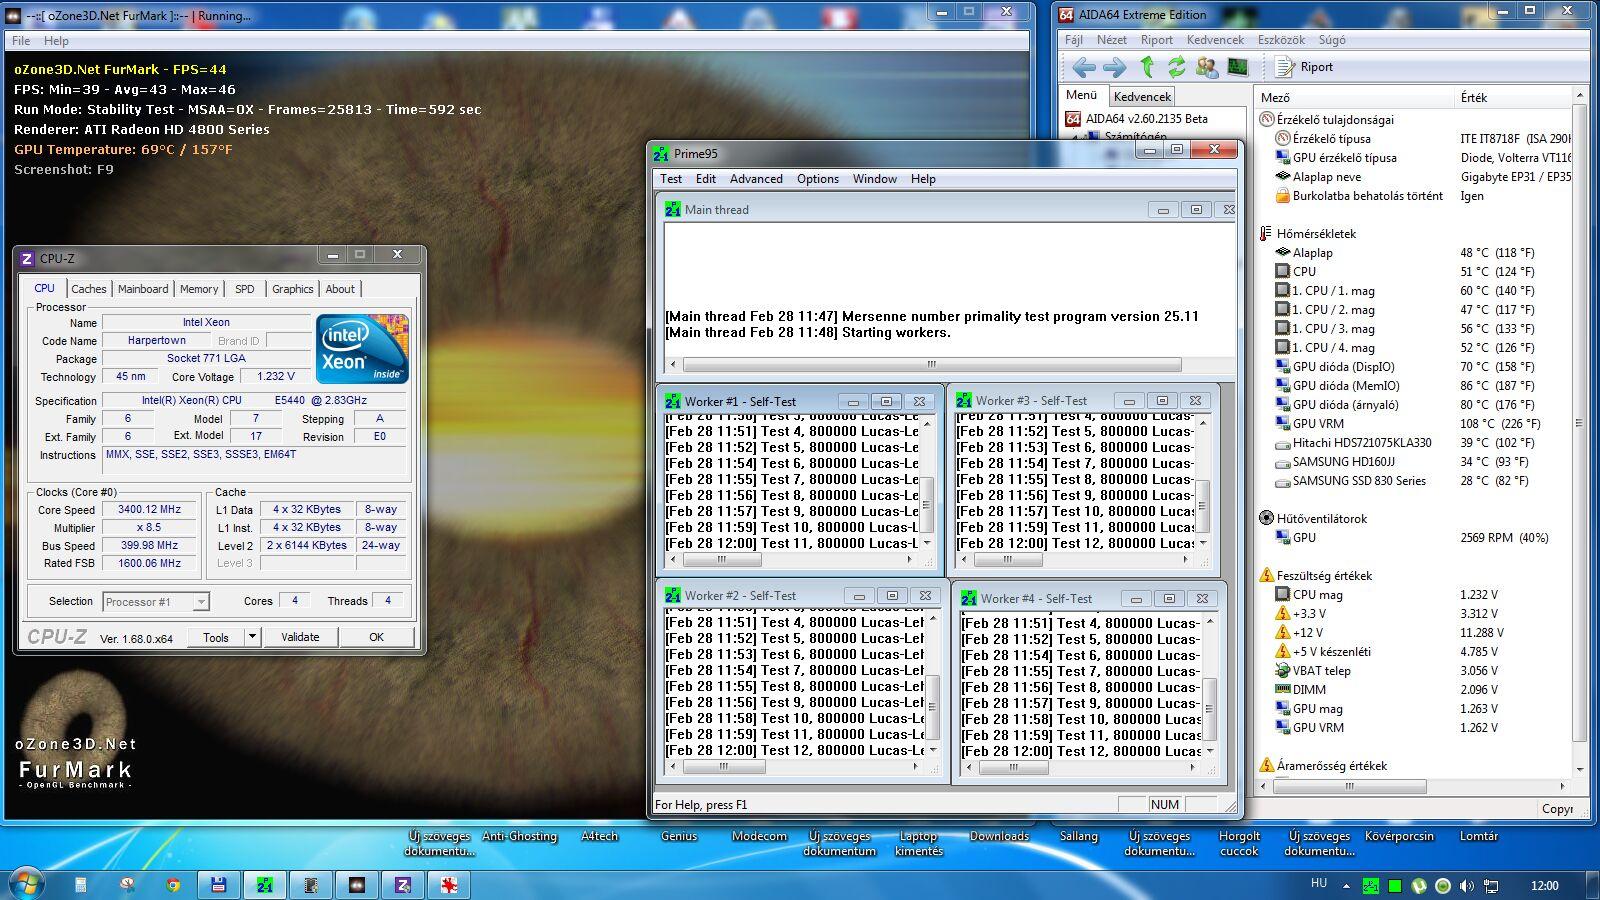Select the GPU fan 2569 RPM row
This screenshot has width=1600, height=900.
click(1415, 538)
